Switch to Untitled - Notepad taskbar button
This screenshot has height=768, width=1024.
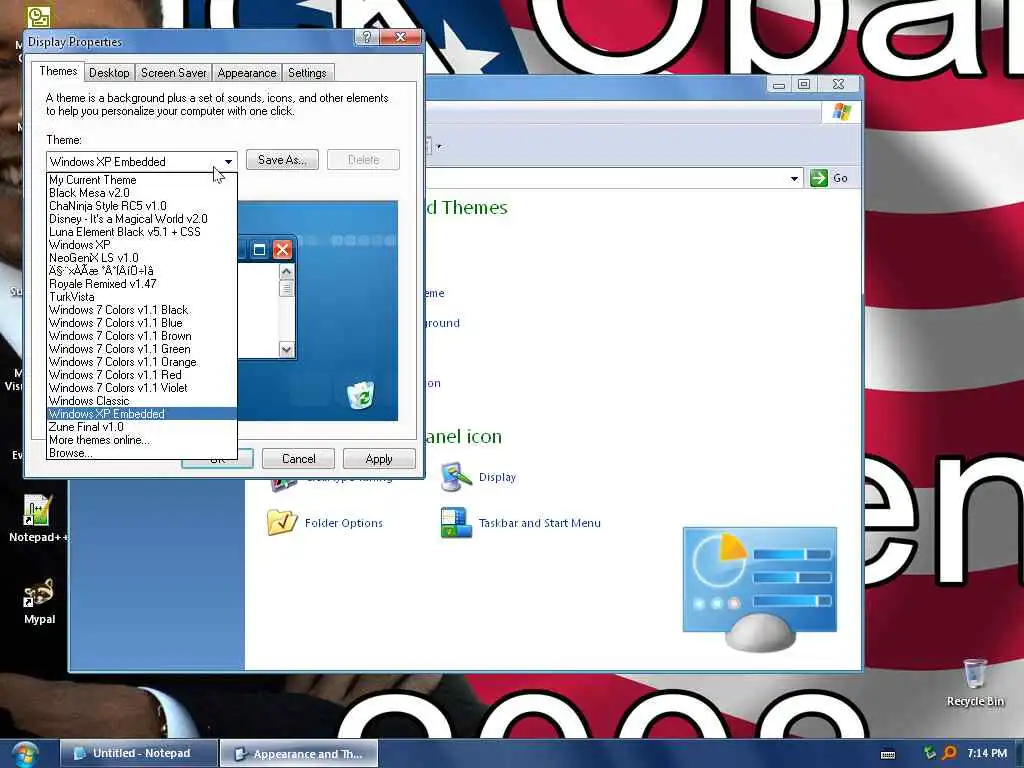point(139,754)
